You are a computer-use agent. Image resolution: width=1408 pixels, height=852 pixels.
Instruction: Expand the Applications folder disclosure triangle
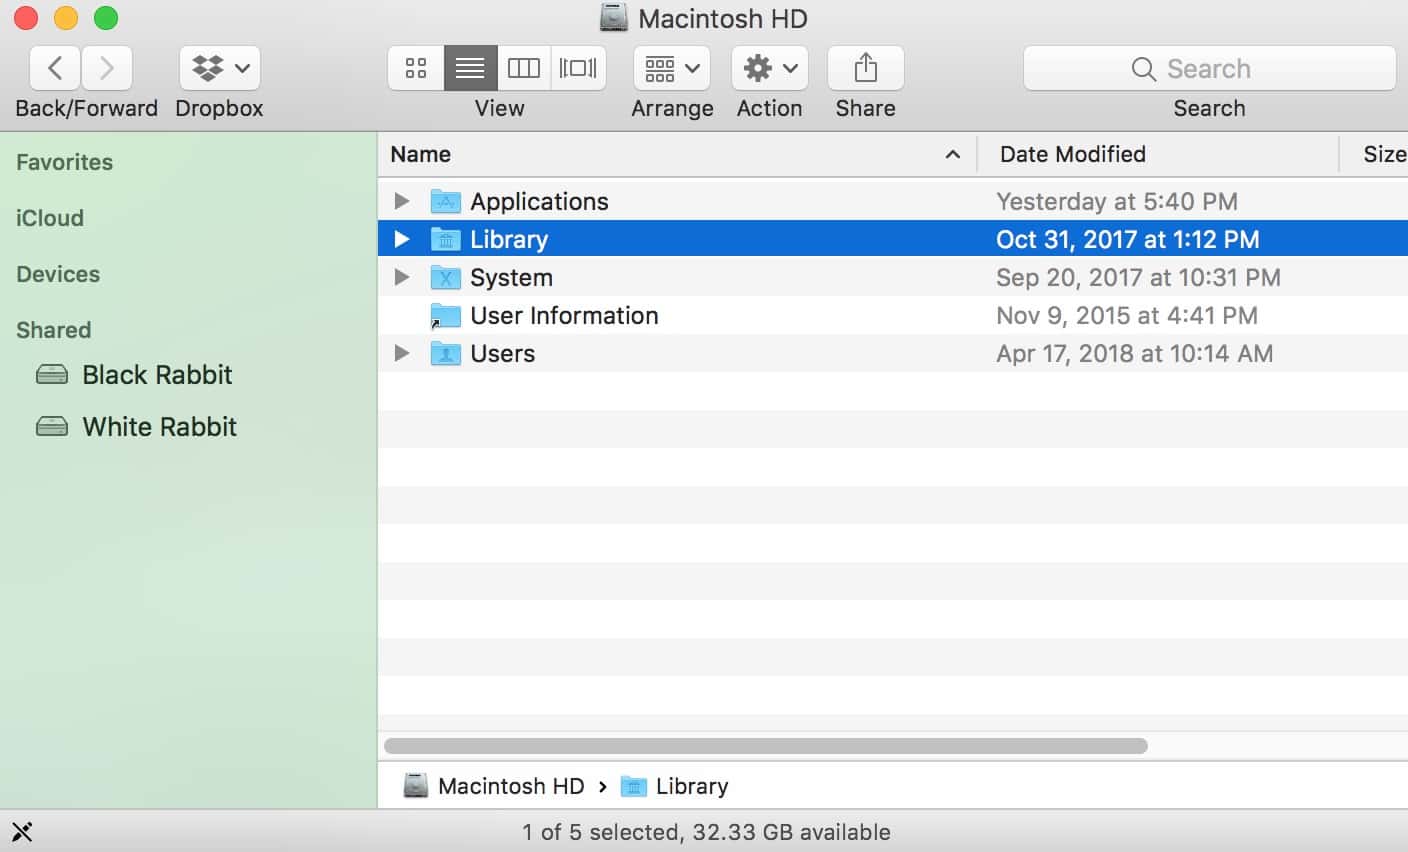402,201
